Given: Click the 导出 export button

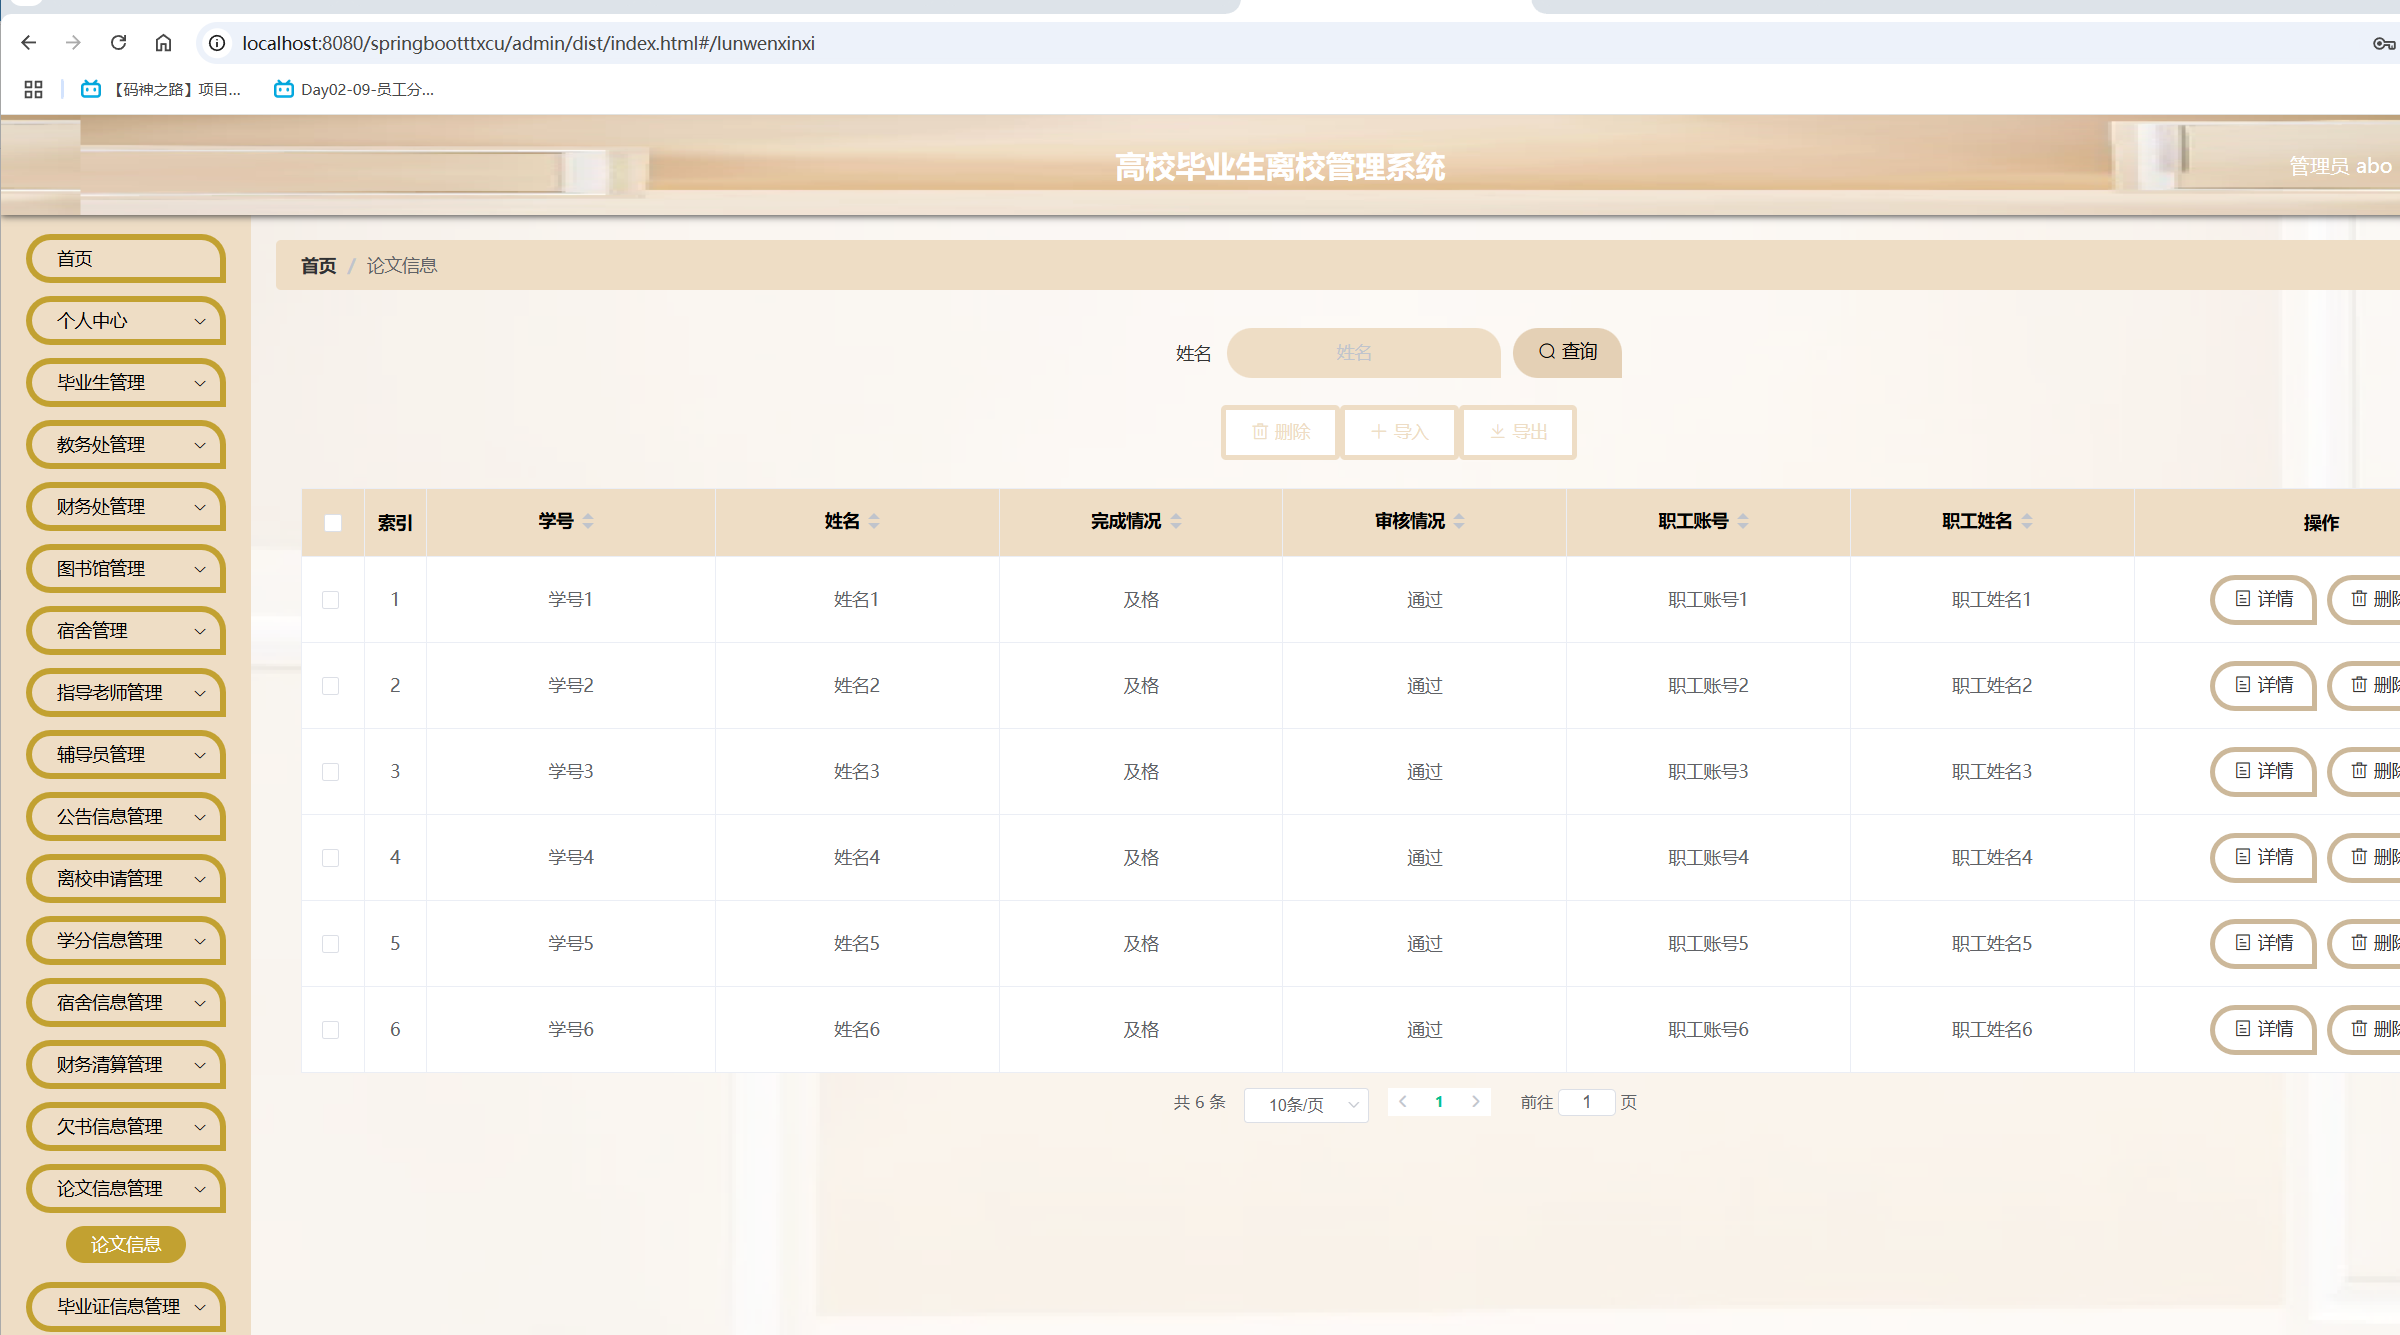Looking at the screenshot, I should [x=1518, y=432].
